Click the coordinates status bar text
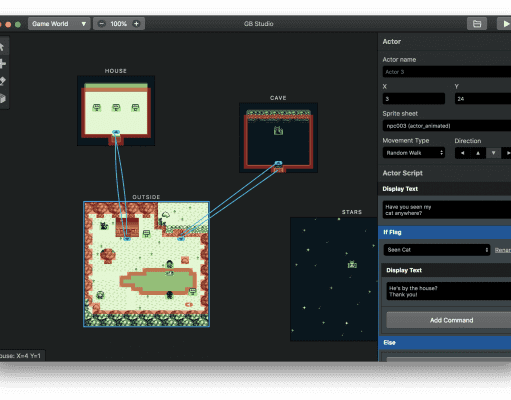 (x=20, y=356)
